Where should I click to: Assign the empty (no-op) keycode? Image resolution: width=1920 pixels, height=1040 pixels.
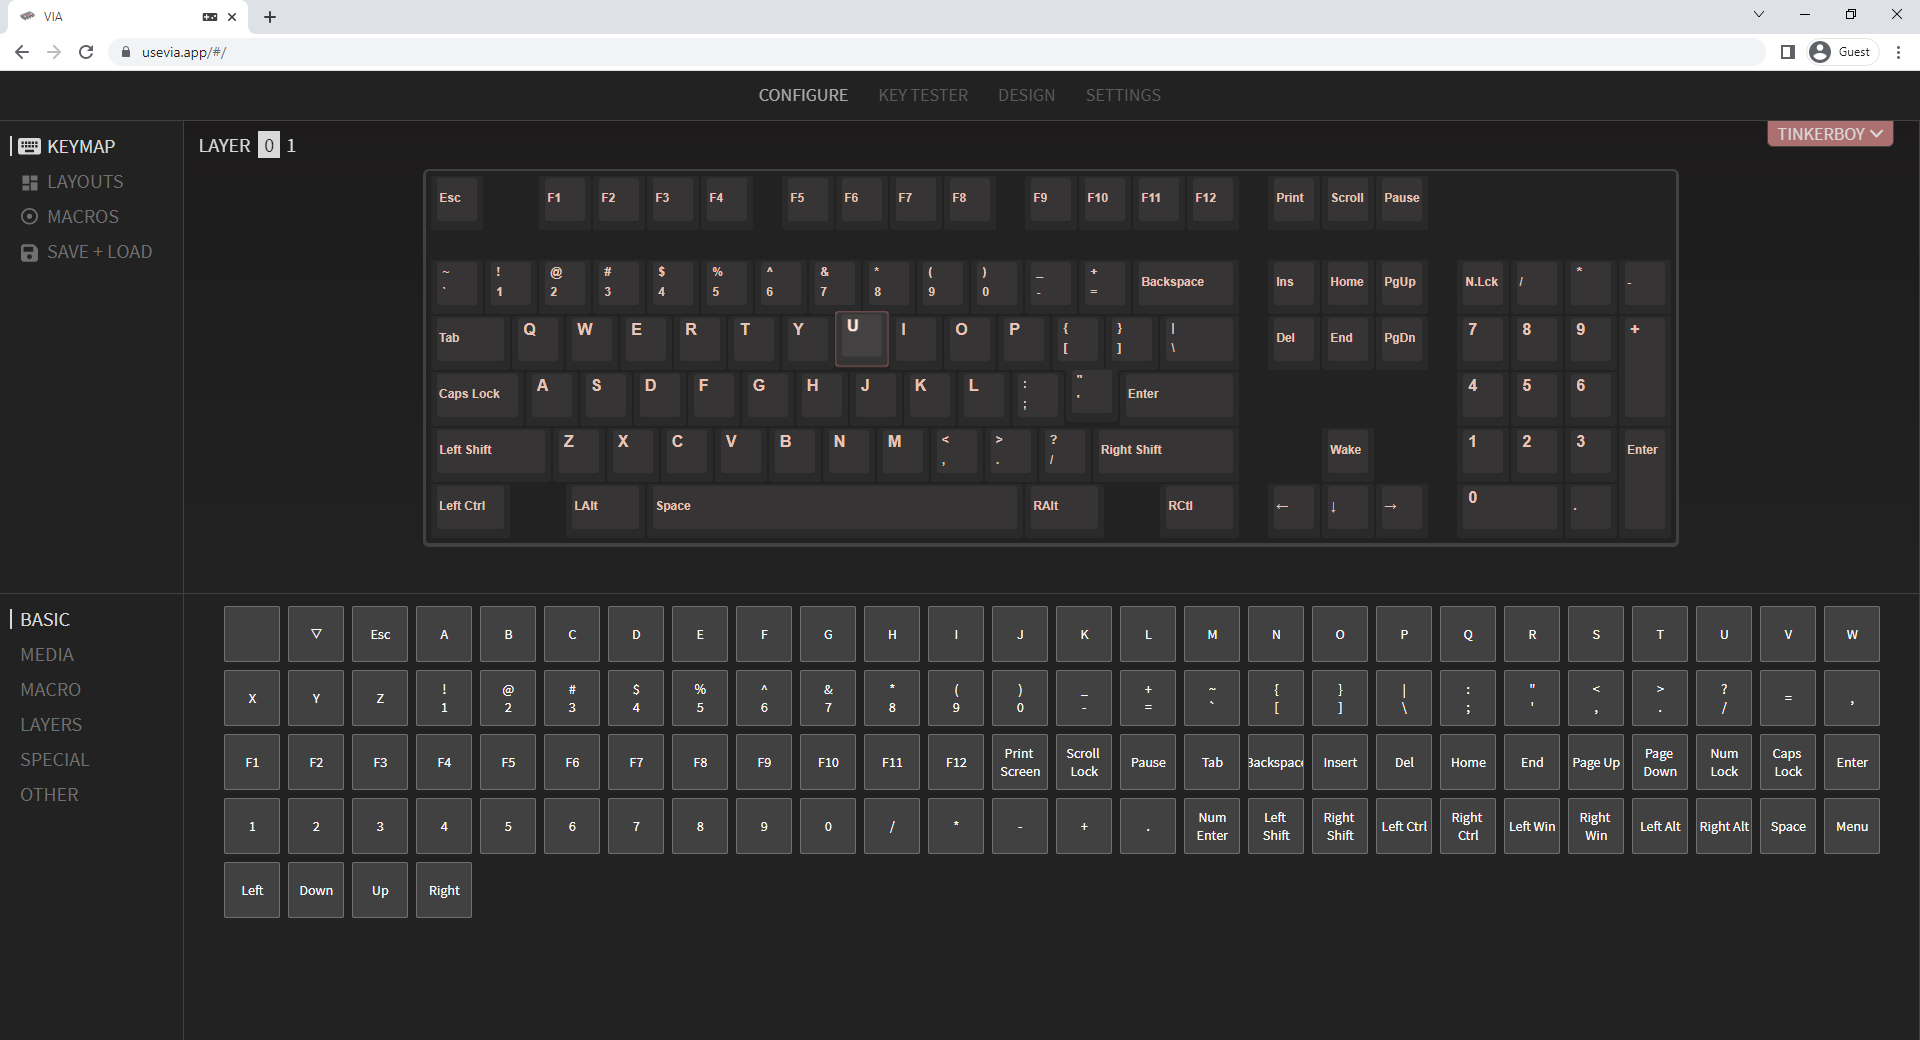click(252, 634)
